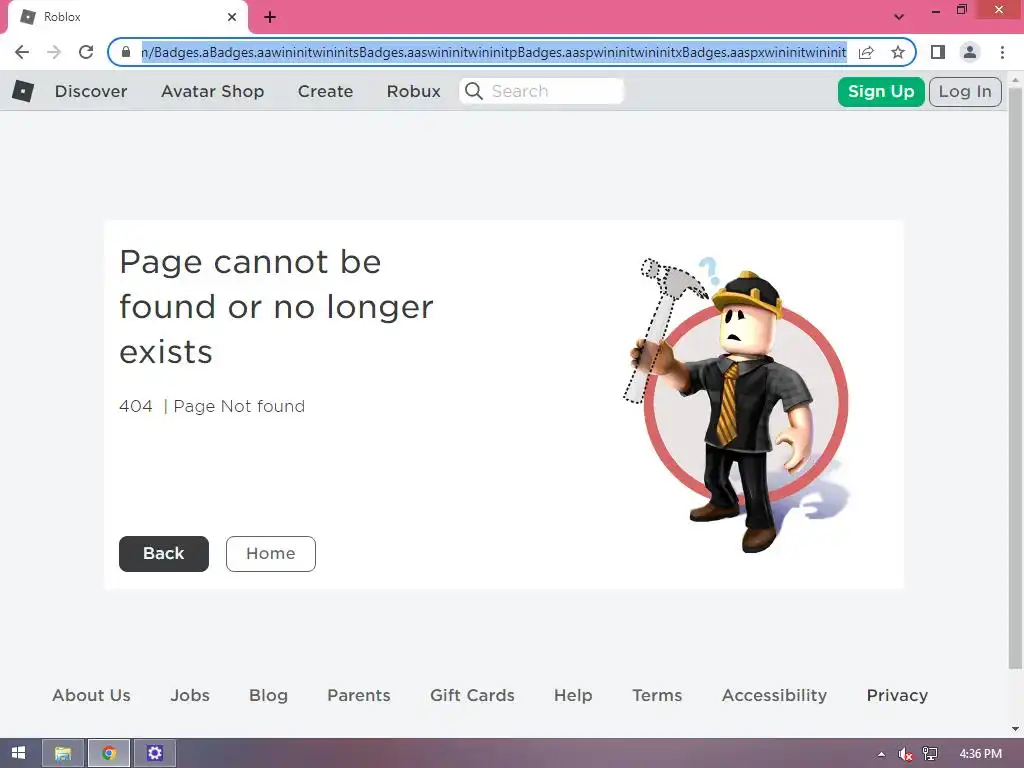Click the browser forward arrow
This screenshot has height=768, width=1024.
tap(54, 52)
